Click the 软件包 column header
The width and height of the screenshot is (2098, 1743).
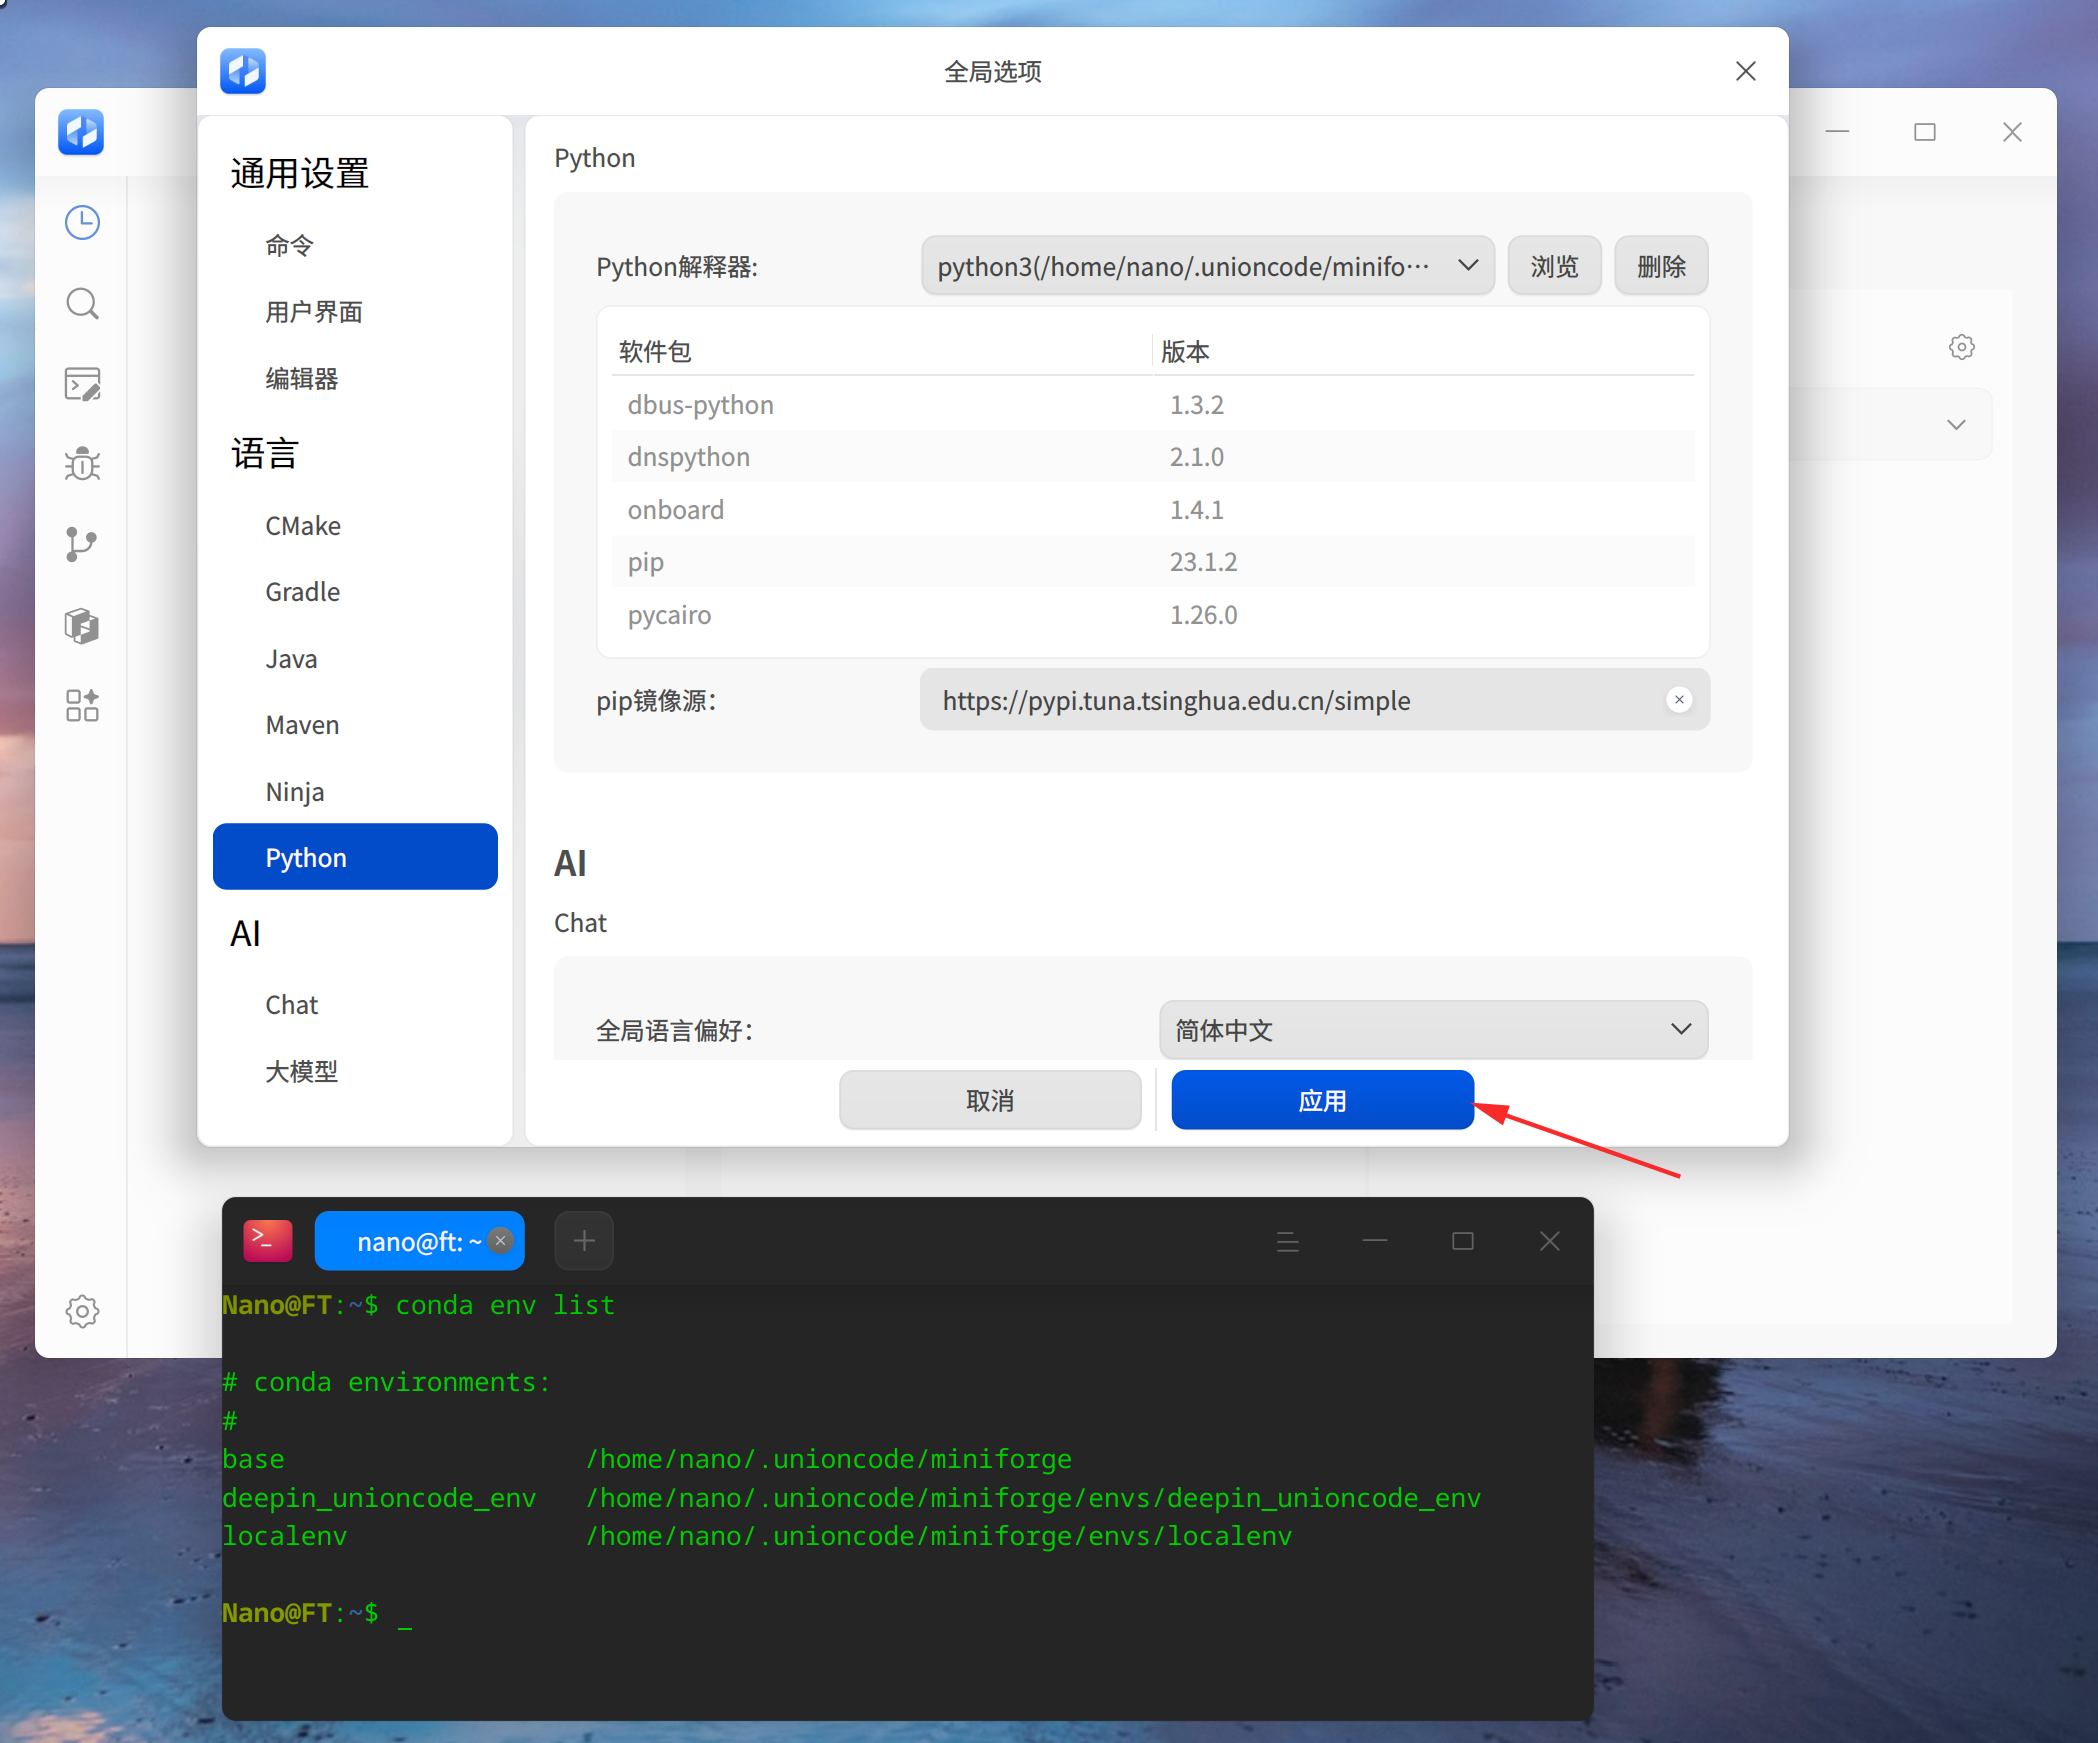[x=654, y=351]
